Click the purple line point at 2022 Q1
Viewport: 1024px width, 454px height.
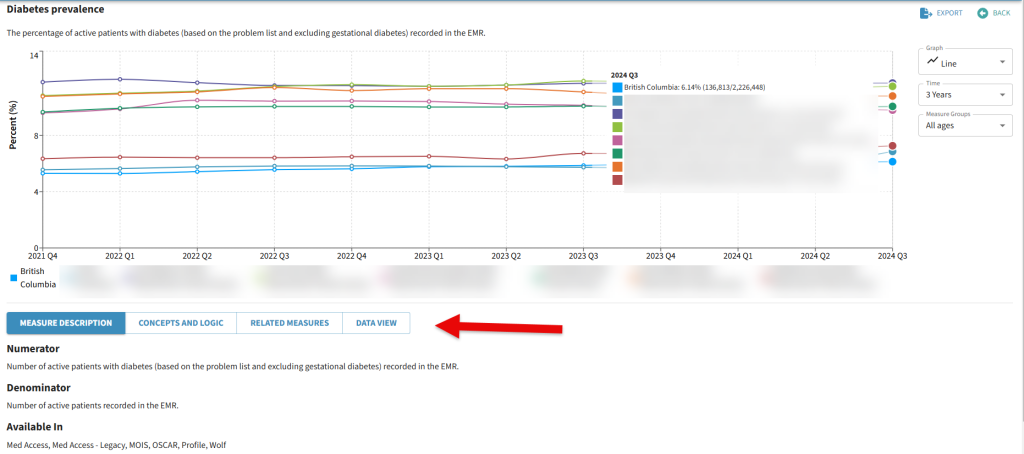[x=121, y=79]
